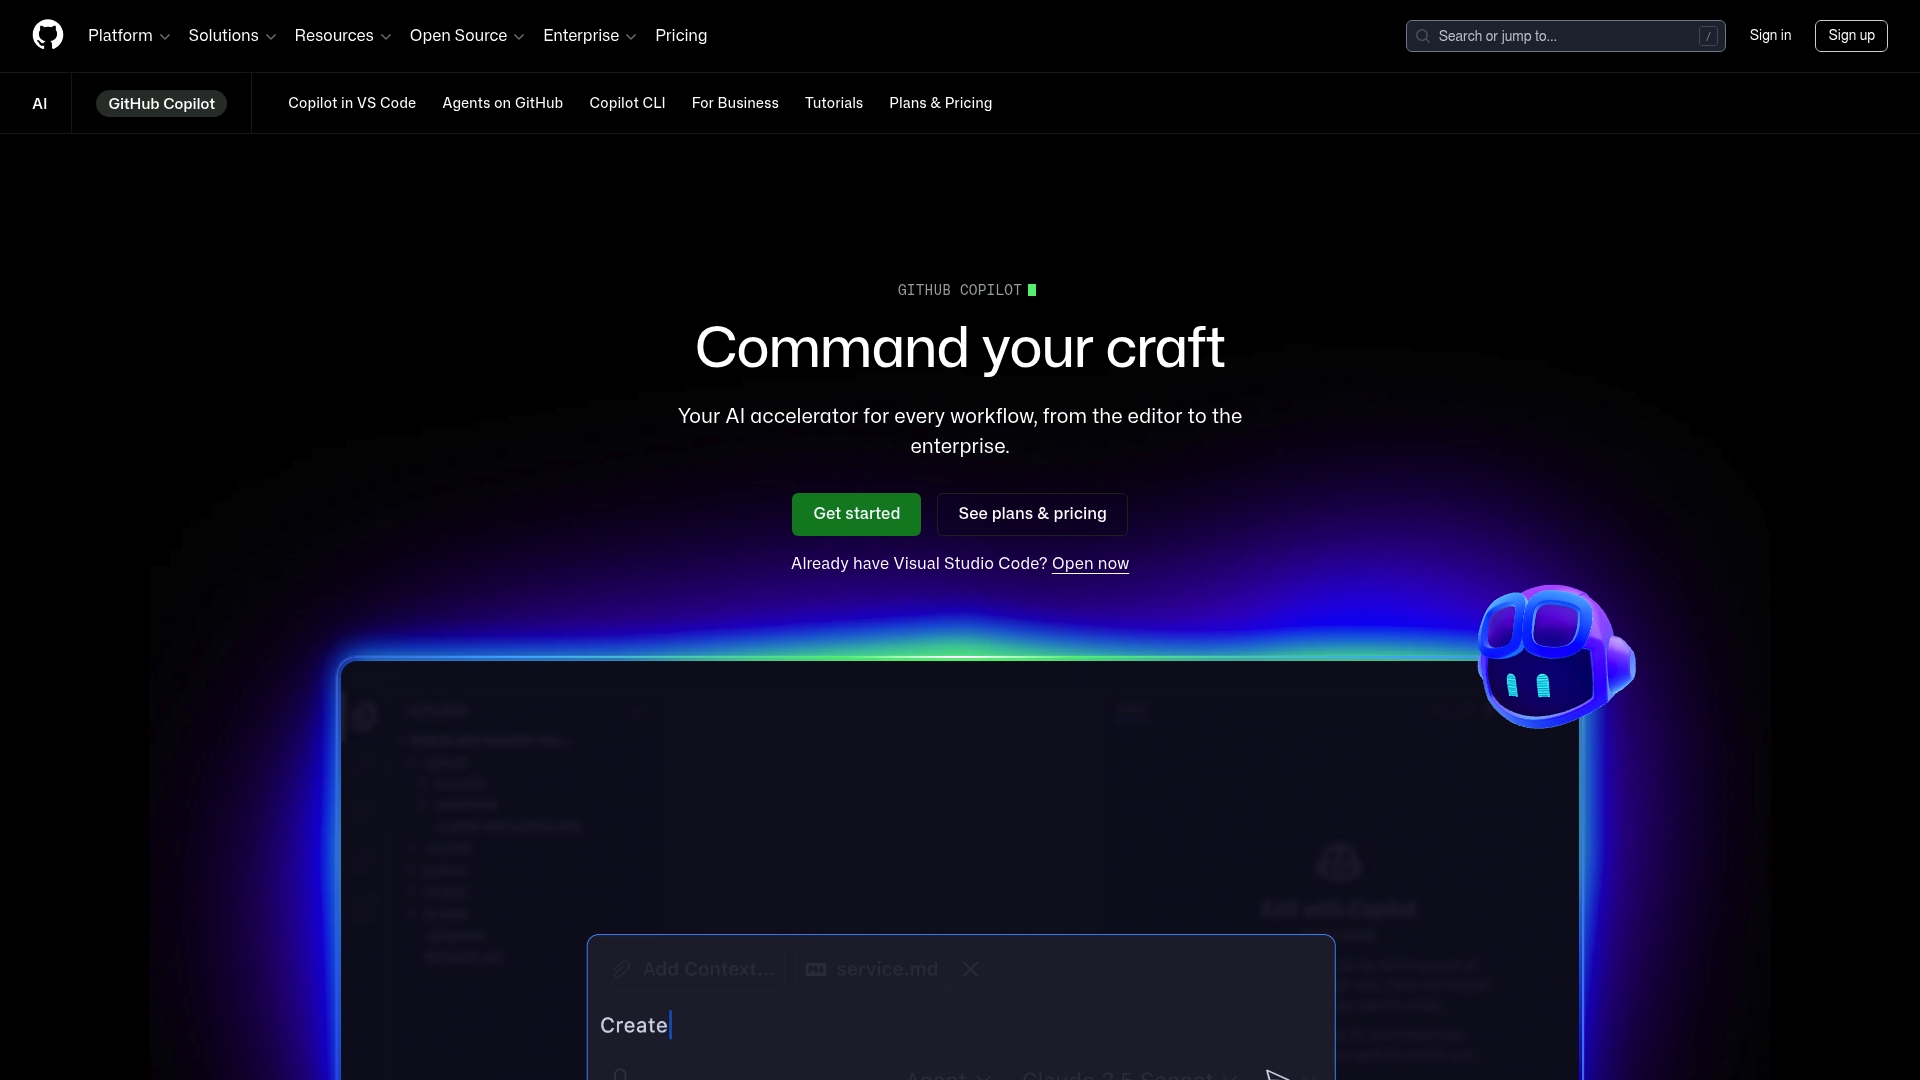Open the For Business tab
This screenshot has width=1920, height=1080.
click(x=735, y=103)
